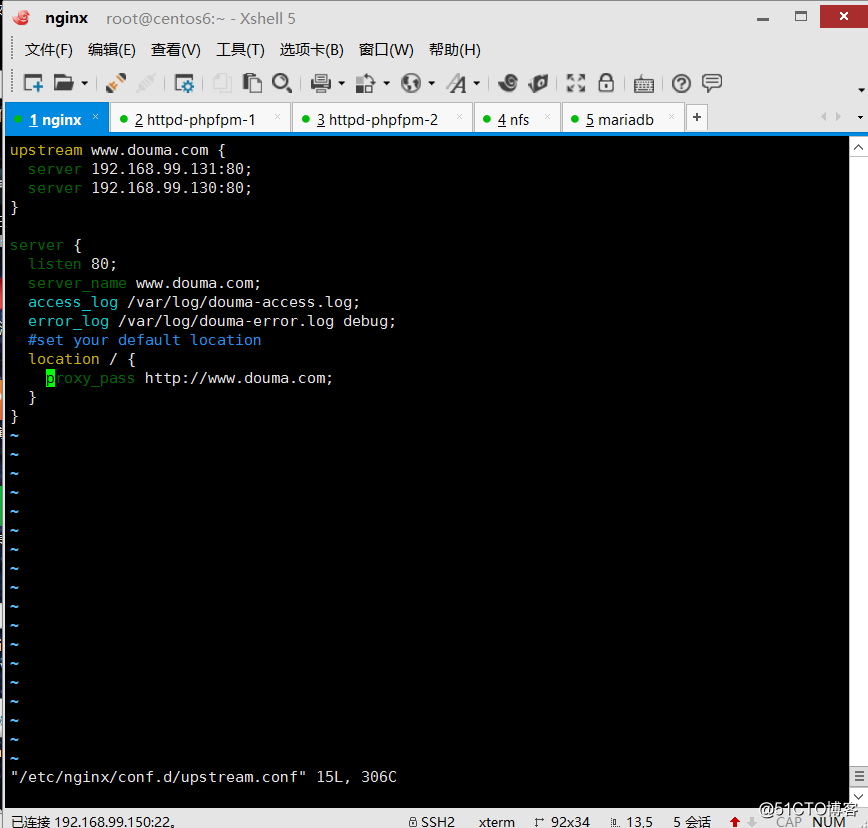
Task: Click the file transfer icon
Action: point(365,84)
